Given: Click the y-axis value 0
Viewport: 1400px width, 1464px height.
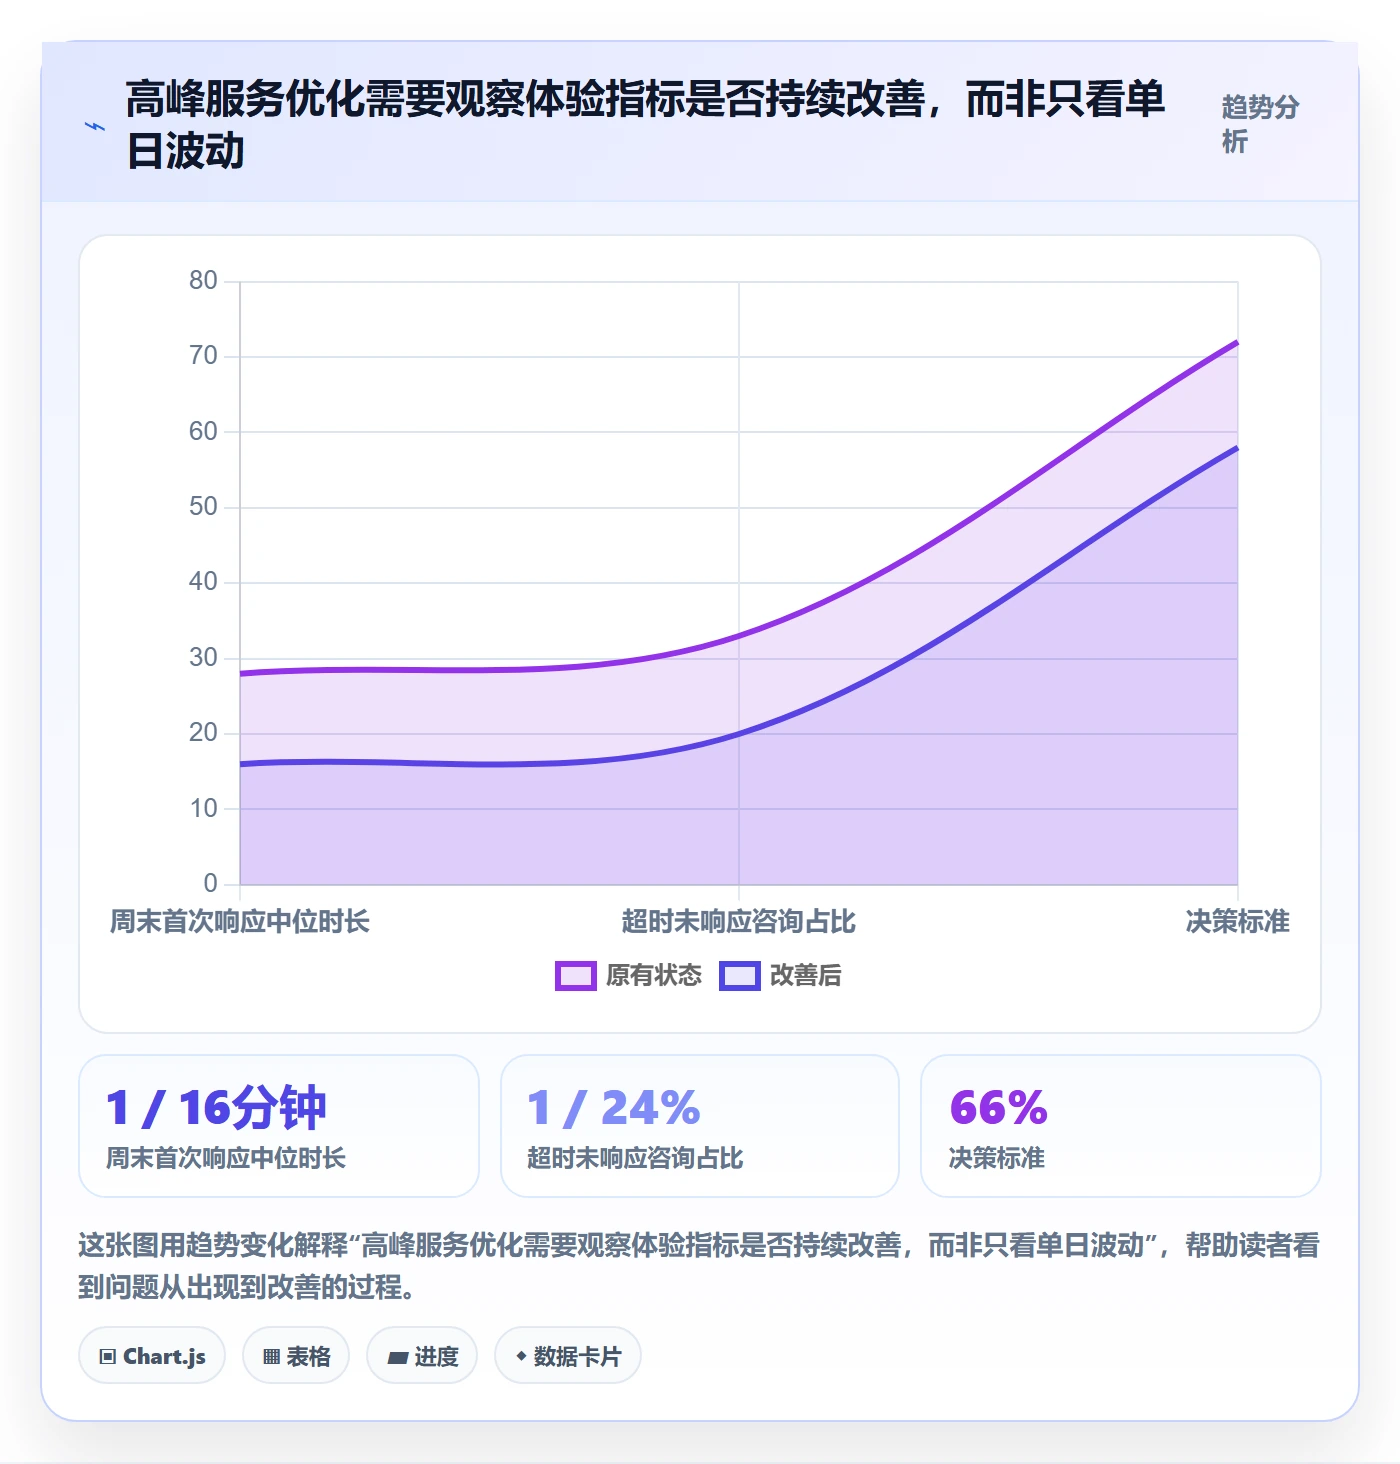Looking at the screenshot, I should (x=210, y=884).
